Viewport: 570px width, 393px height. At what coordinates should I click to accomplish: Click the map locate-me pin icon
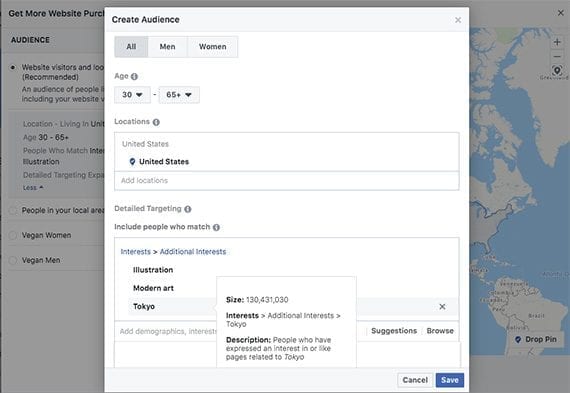coord(557,70)
